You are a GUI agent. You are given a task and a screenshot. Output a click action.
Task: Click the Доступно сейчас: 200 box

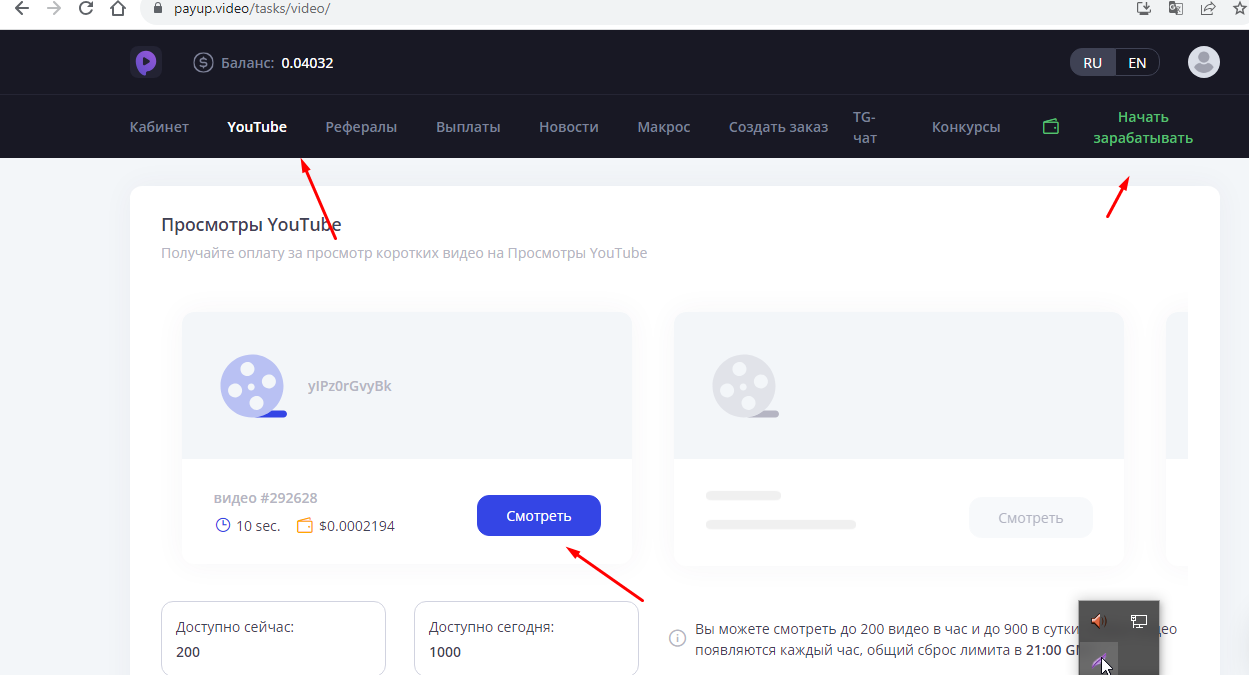tap(273, 638)
